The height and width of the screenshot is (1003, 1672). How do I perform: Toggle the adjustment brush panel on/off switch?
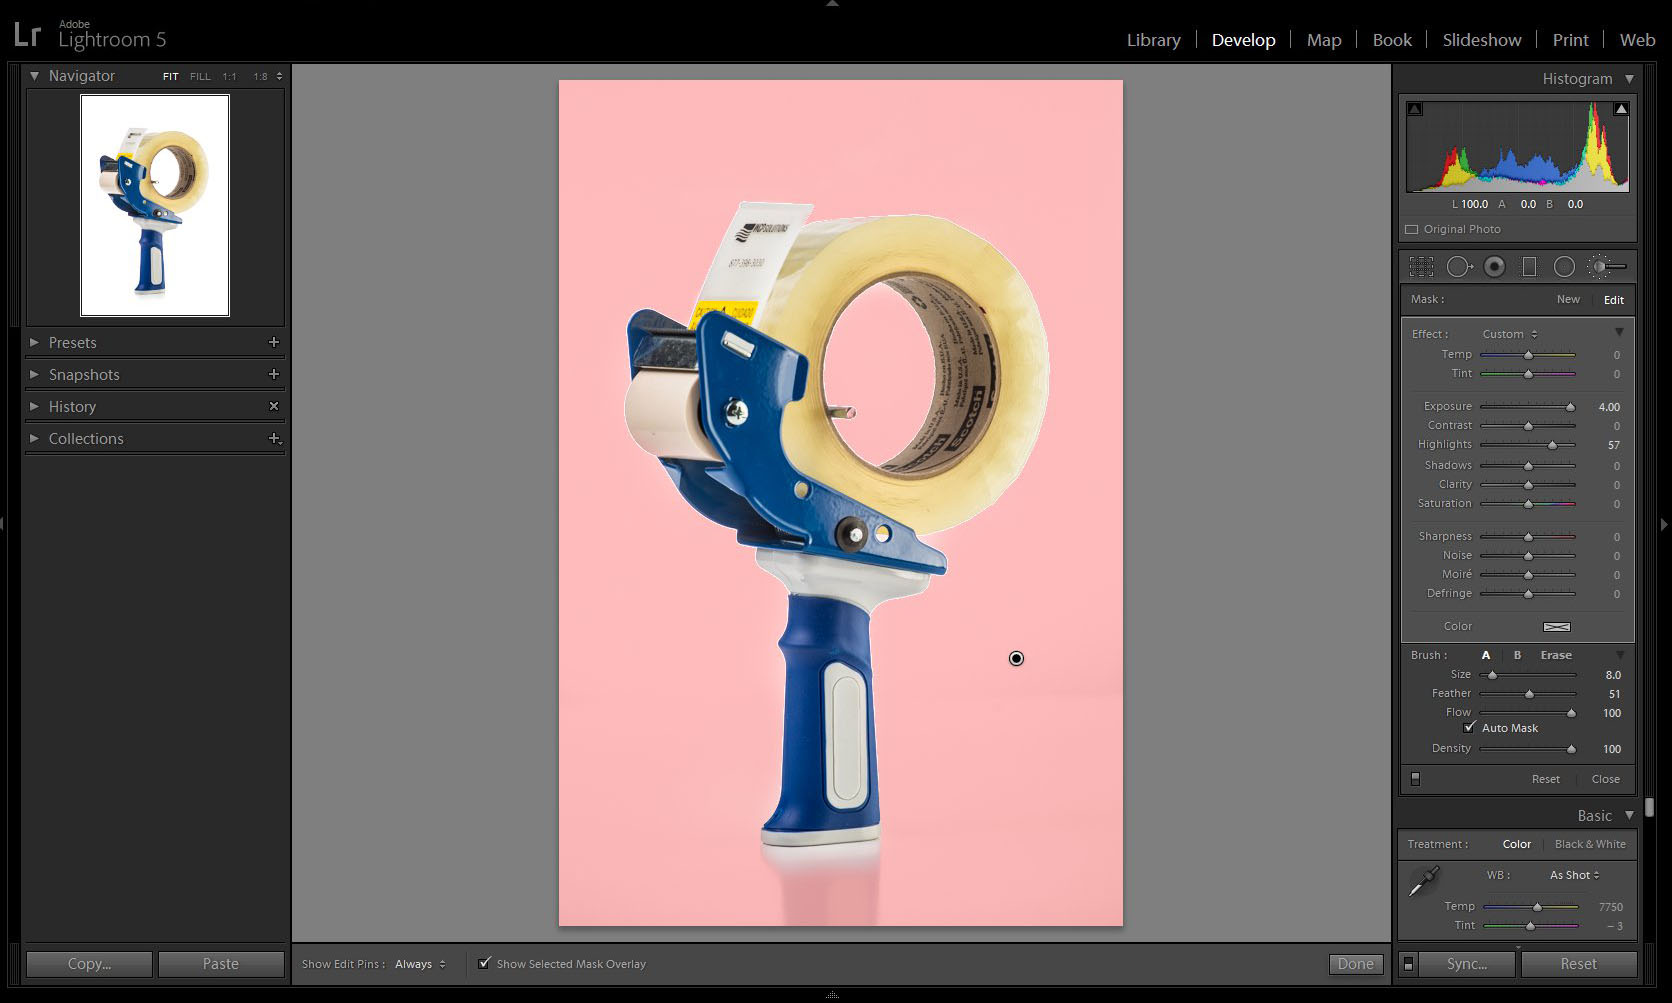click(x=1415, y=779)
